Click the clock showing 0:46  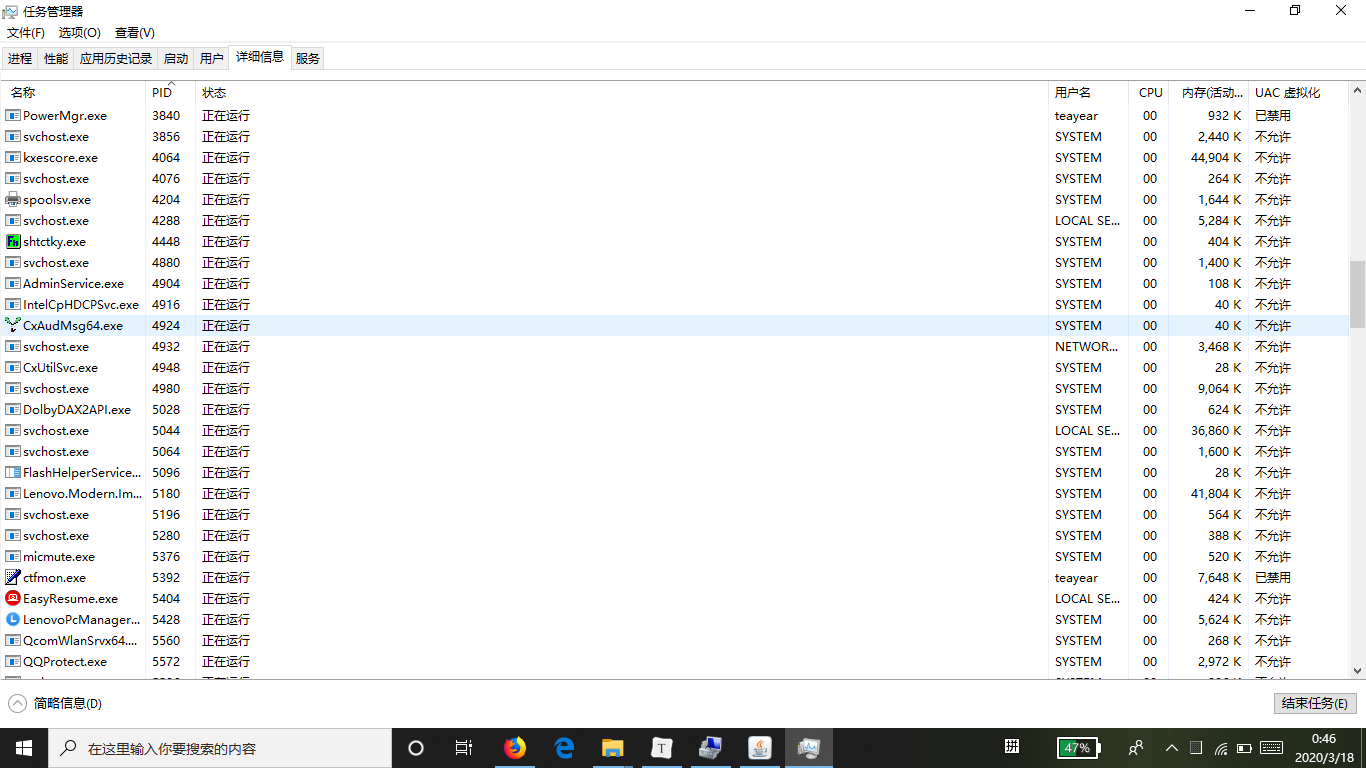(1323, 739)
